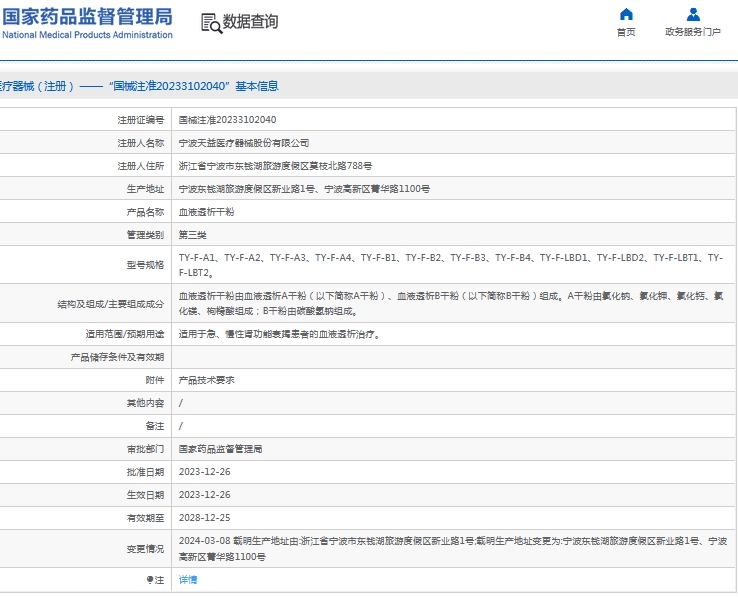
Task: Click the 变更情况 row label
Action: click(x=145, y=549)
